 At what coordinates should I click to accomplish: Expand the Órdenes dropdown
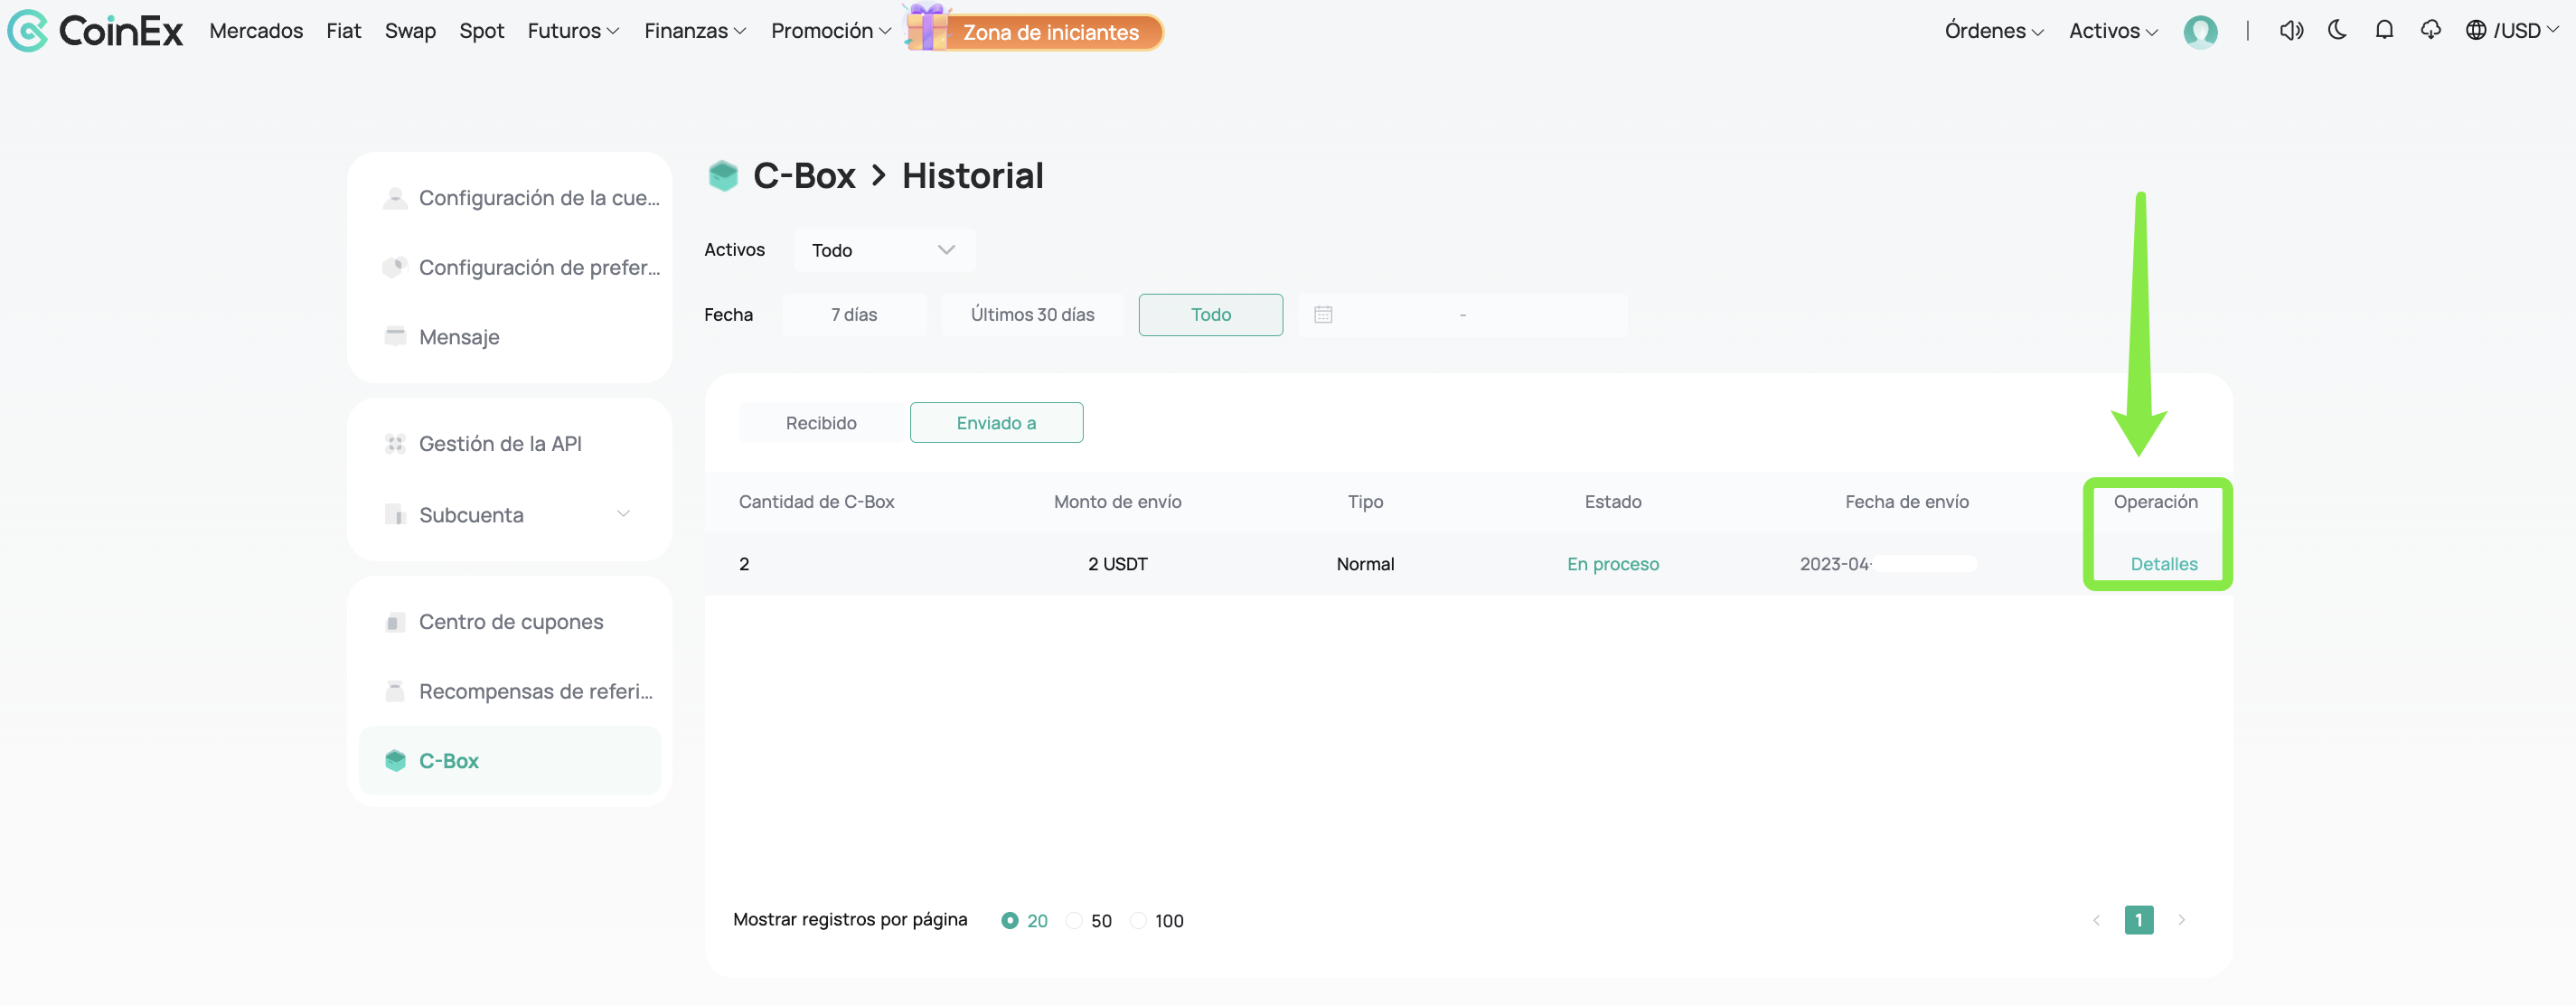point(1994,31)
